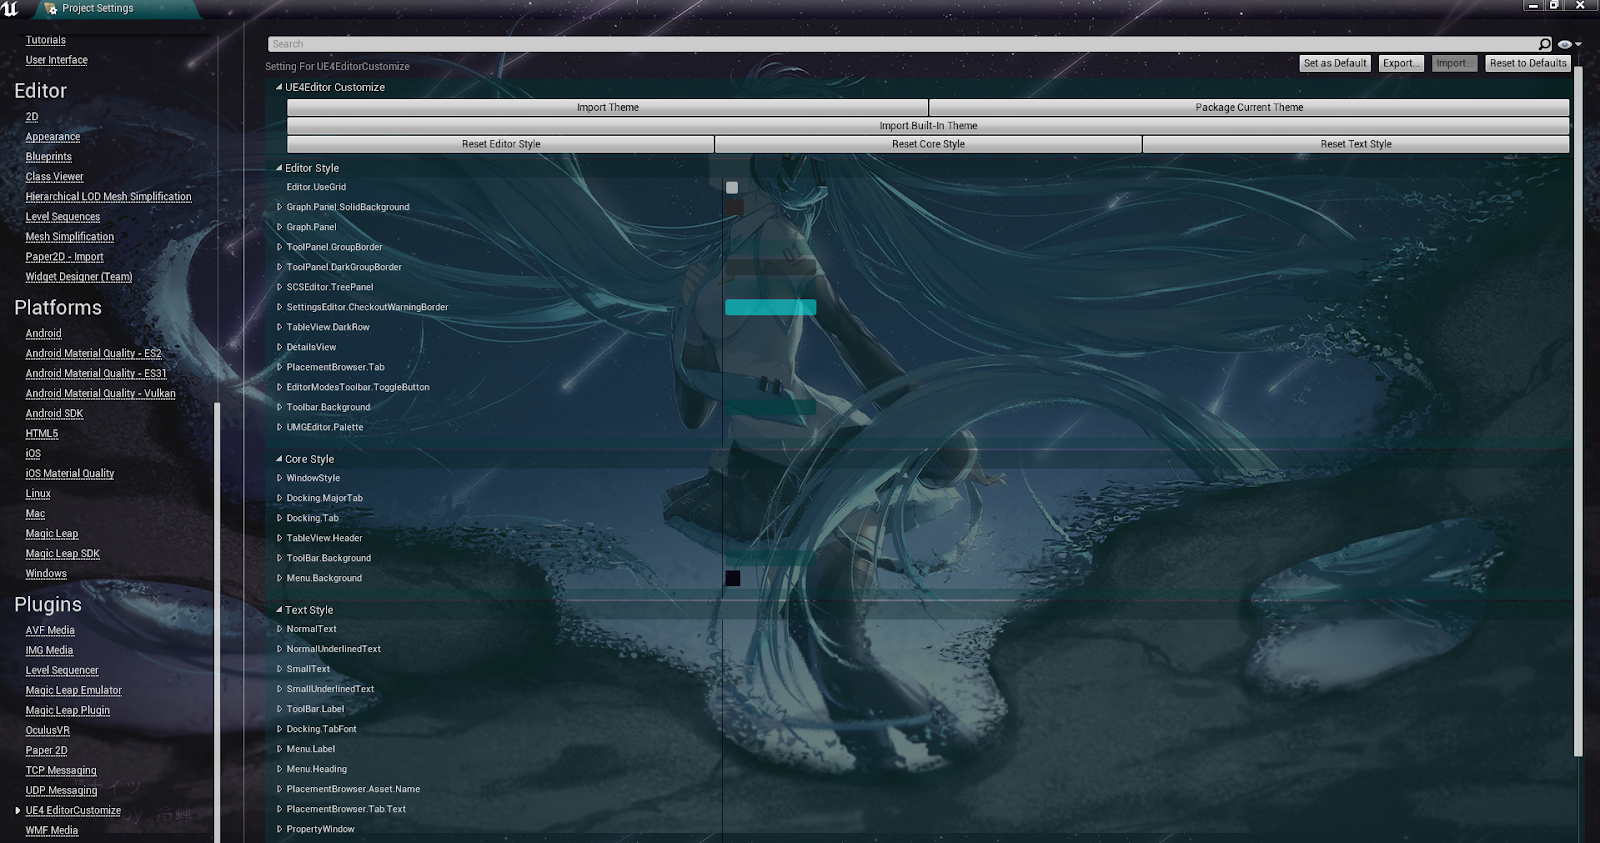Image resolution: width=1600 pixels, height=843 pixels.
Task: Expand the SmallText row
Action: (279, 669)
